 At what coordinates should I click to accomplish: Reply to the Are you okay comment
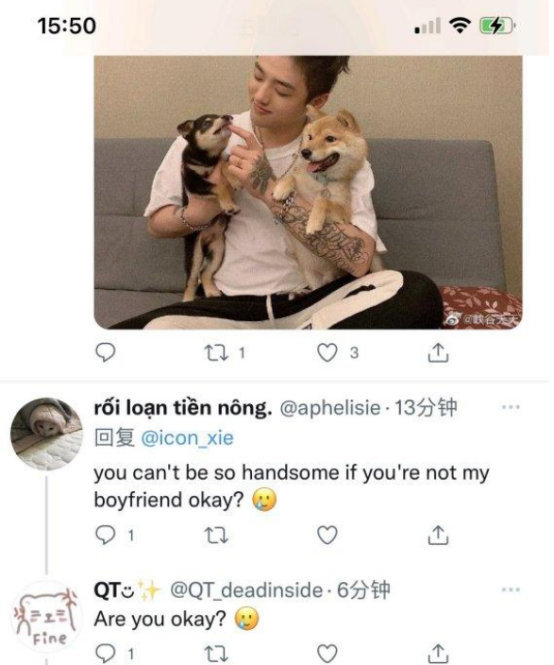(x=105, y=653)
